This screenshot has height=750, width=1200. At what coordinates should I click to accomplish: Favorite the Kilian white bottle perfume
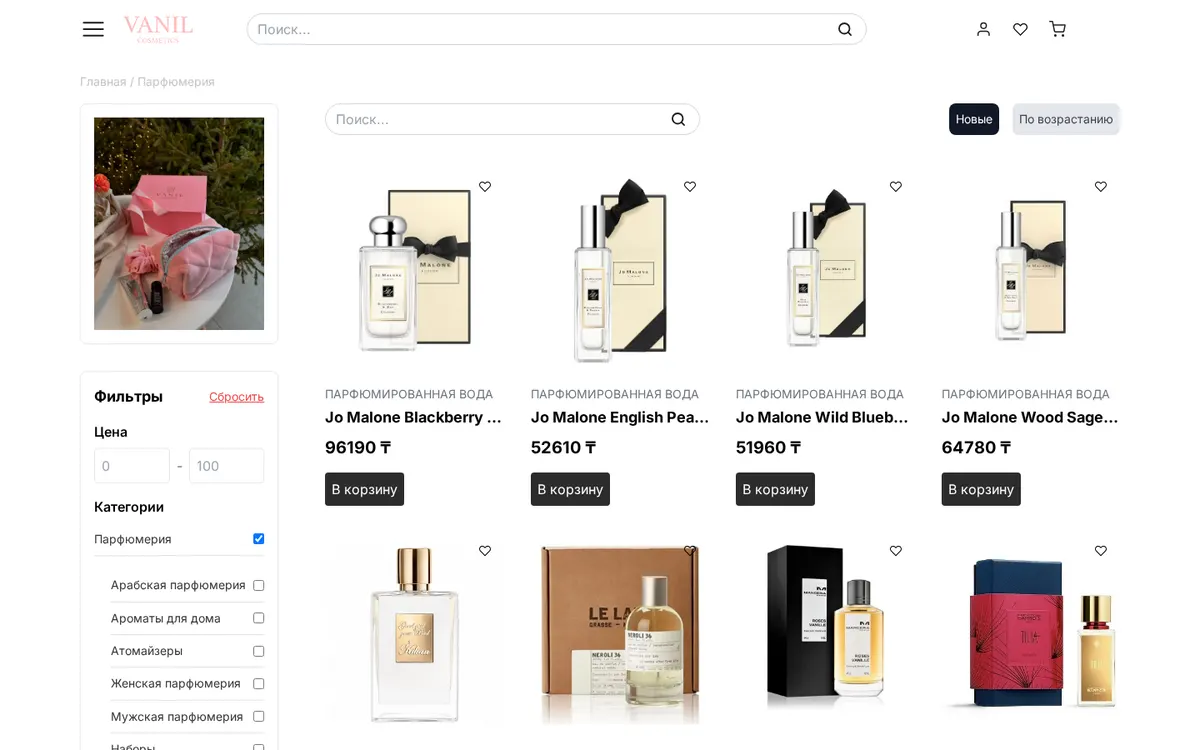point(485,550)
